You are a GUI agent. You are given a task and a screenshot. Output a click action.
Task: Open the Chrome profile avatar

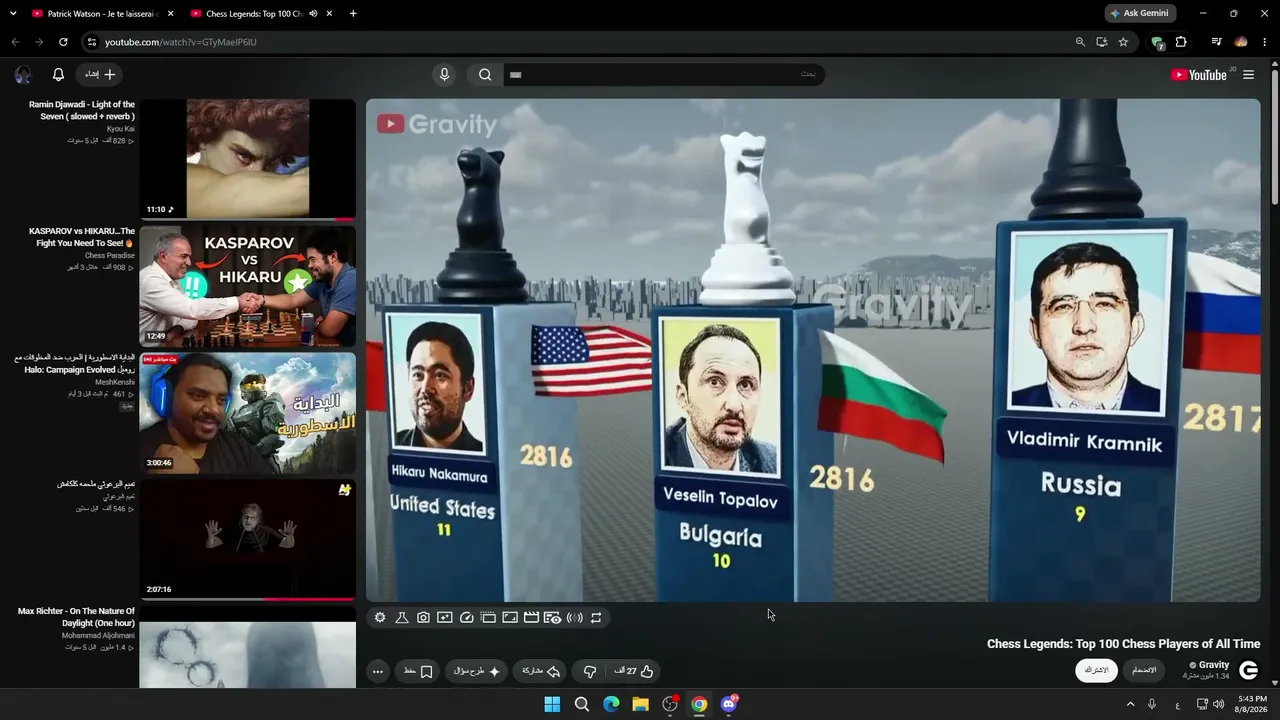[1241, 42]
